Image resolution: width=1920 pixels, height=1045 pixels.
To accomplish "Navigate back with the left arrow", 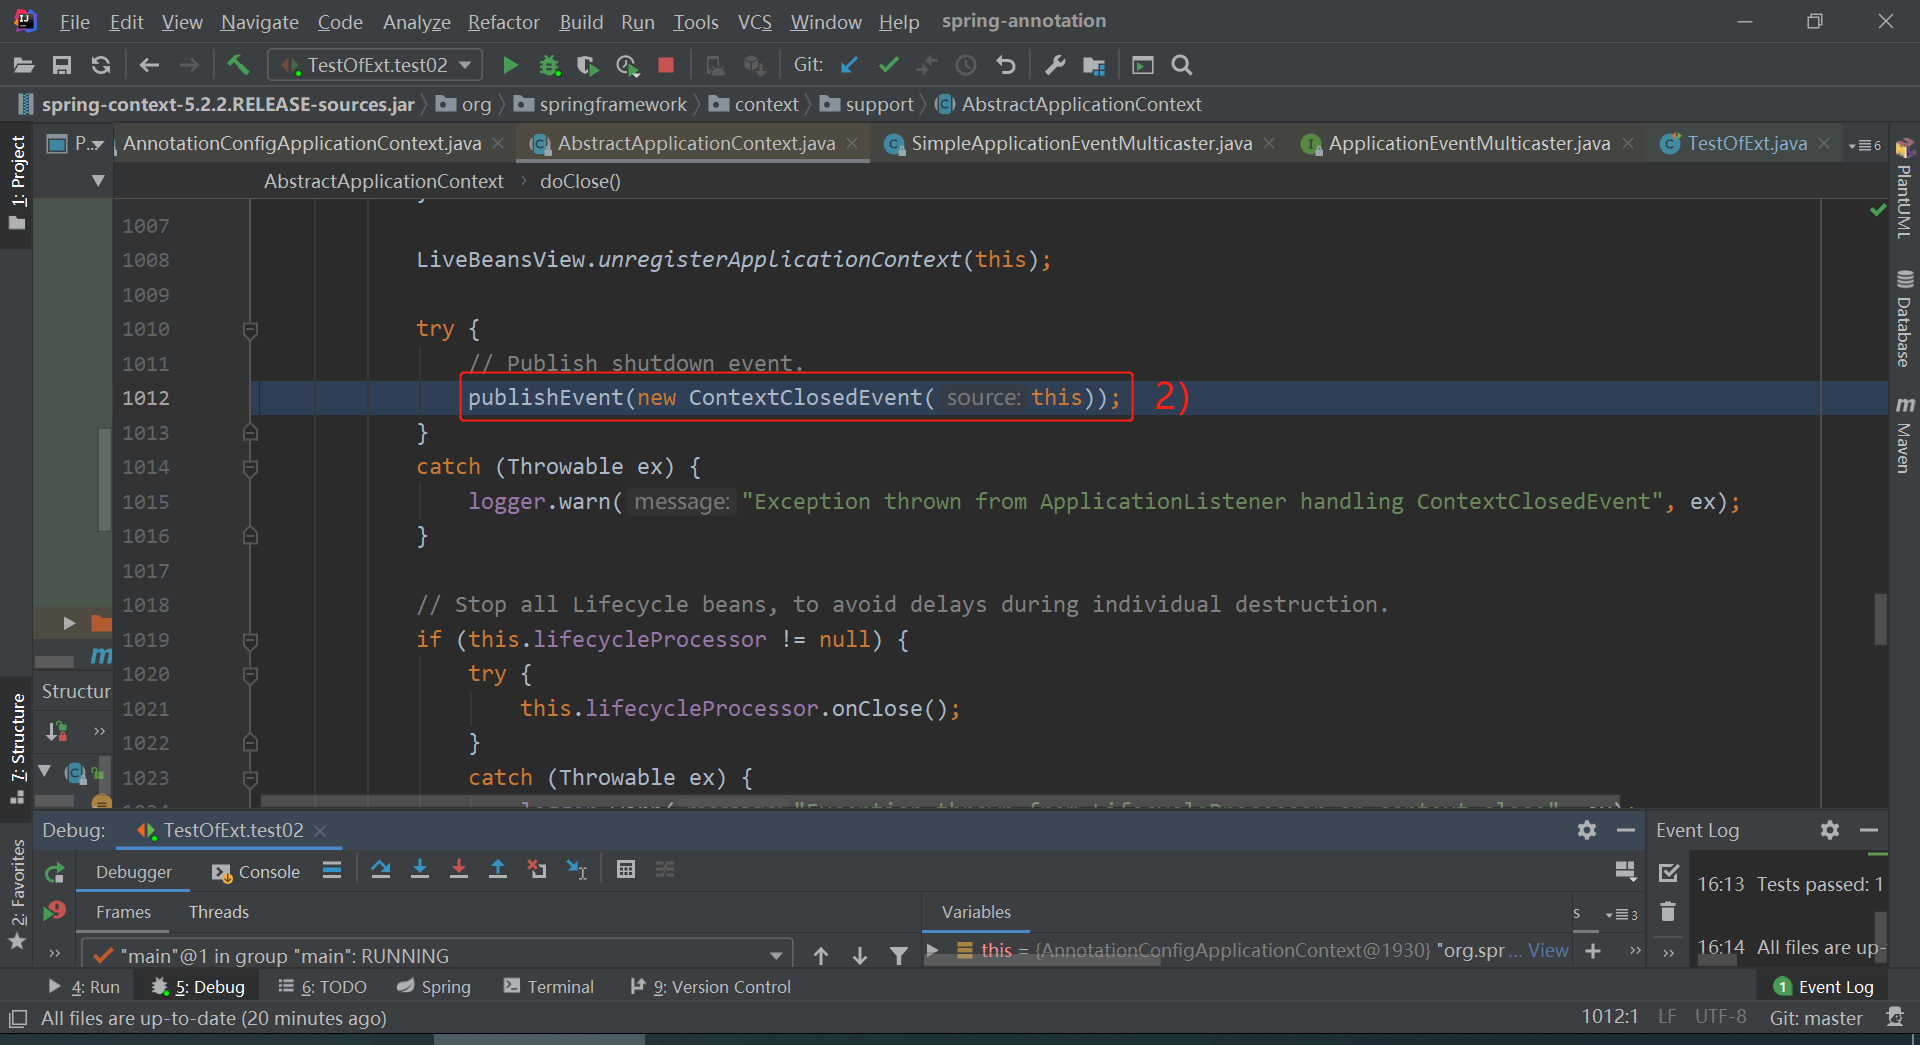I will click(x=150, y=66).
